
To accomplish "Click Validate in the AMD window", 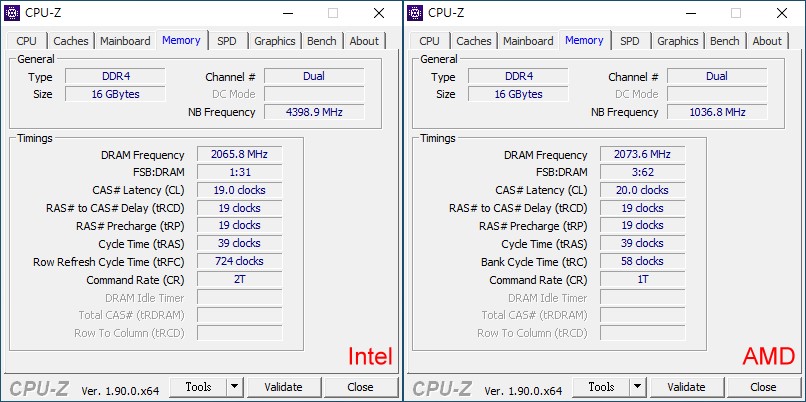I will [686, 387].
